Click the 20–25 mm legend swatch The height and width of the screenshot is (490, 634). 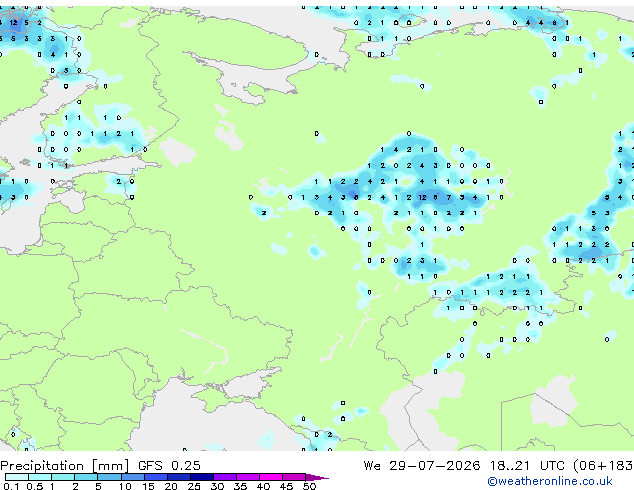[x=178, y=477]
